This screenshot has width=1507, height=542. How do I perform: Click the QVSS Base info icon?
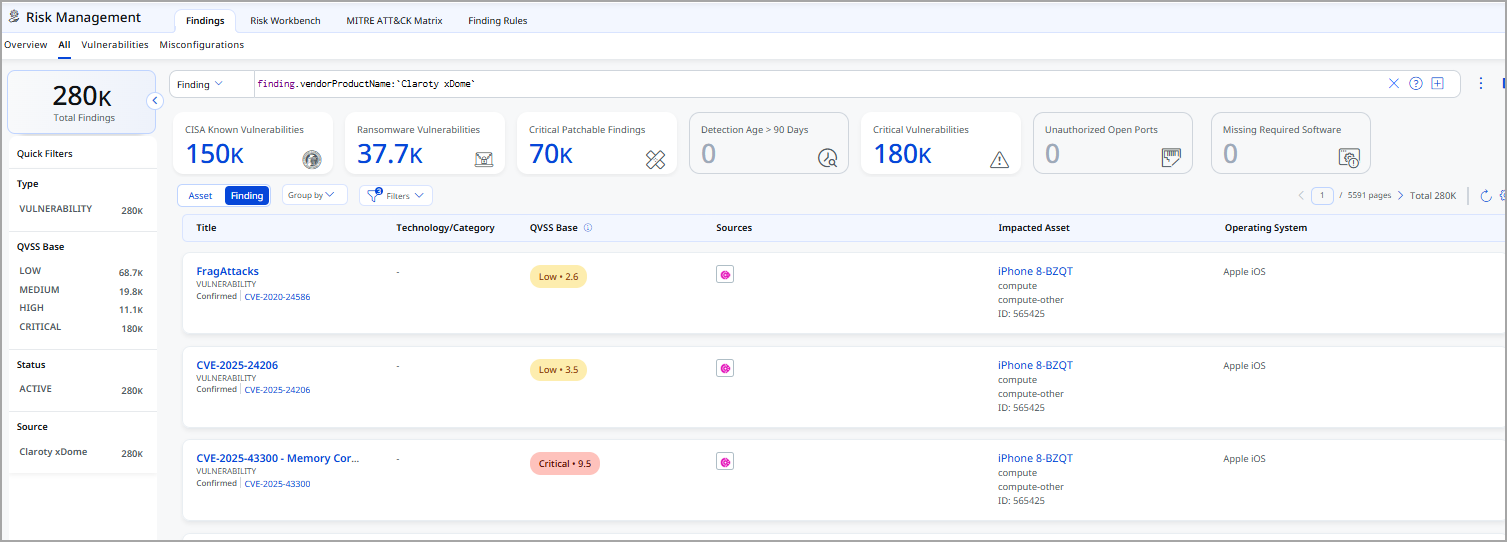coord(588,228)
